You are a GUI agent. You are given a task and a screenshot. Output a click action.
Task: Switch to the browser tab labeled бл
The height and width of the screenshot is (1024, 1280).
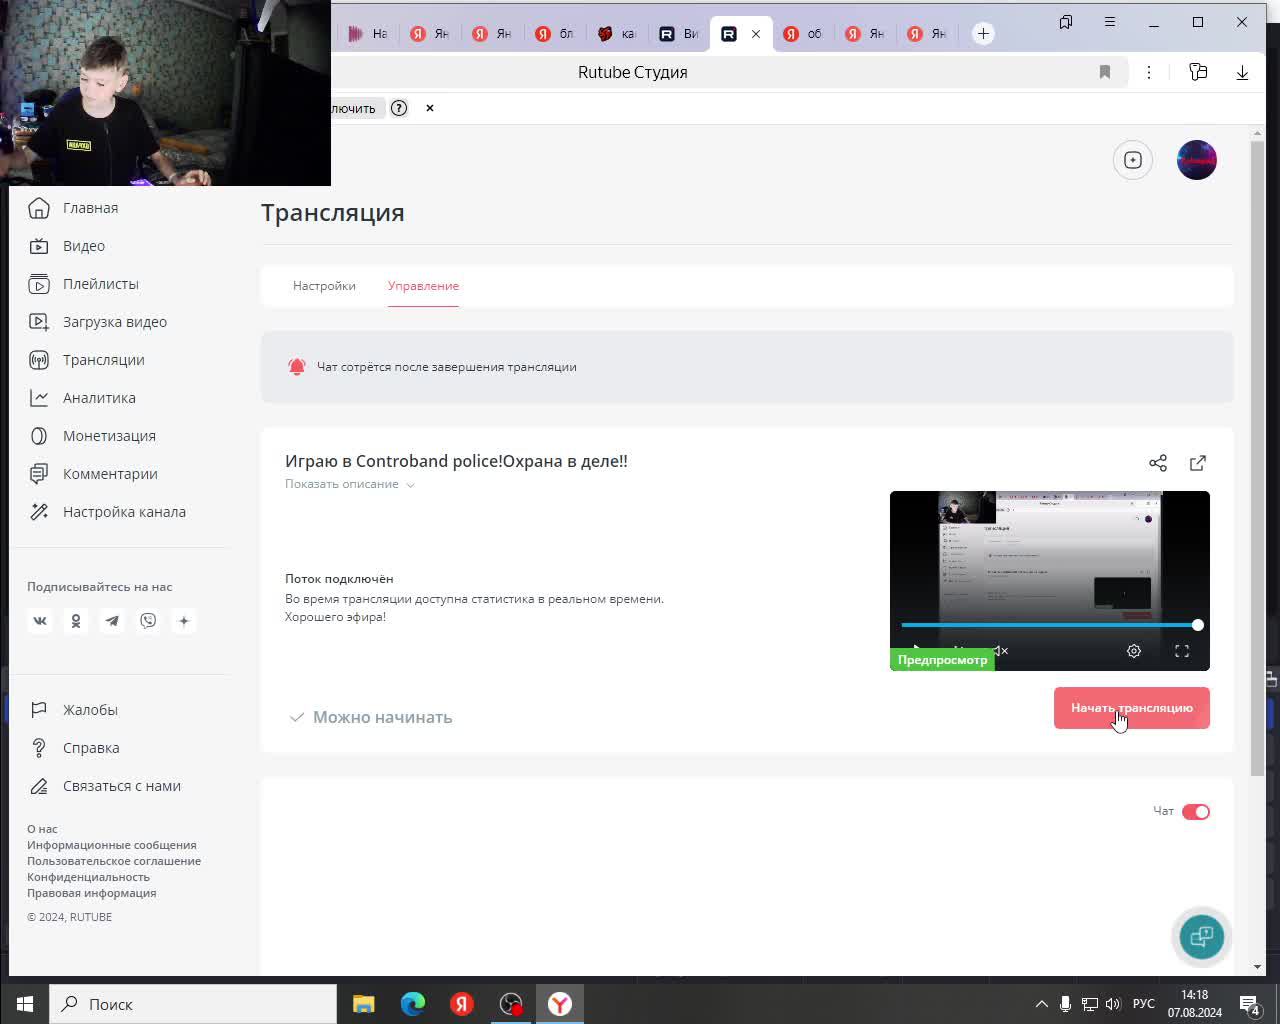555,34
